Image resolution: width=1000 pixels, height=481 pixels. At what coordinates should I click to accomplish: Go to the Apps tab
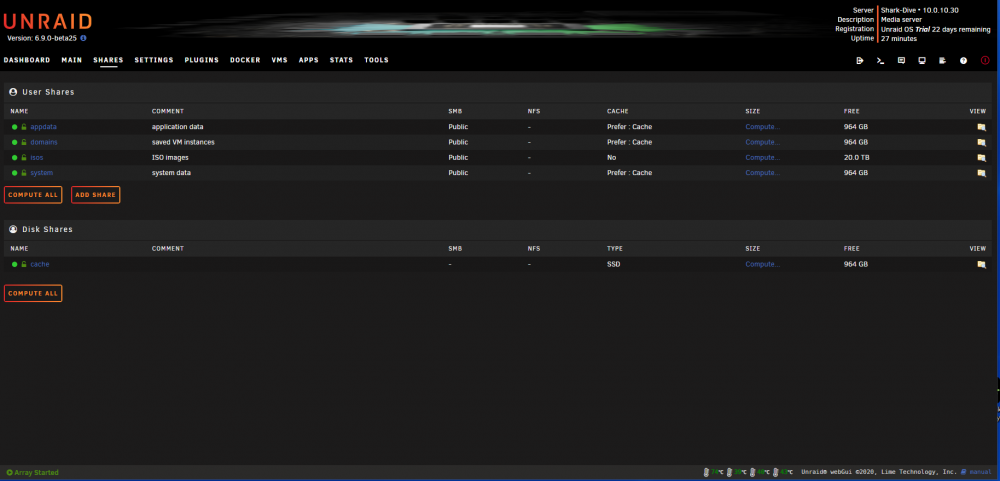(309, 60)
